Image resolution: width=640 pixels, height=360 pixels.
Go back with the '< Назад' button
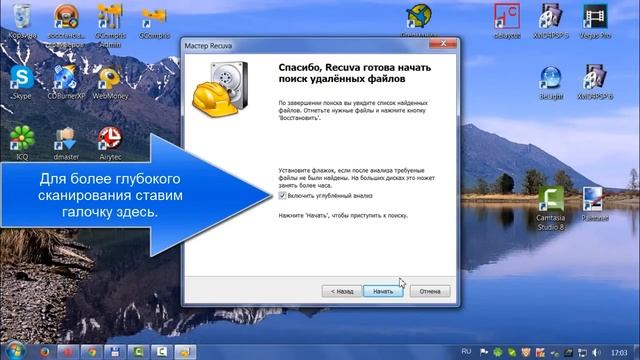[x=341, y=291]
